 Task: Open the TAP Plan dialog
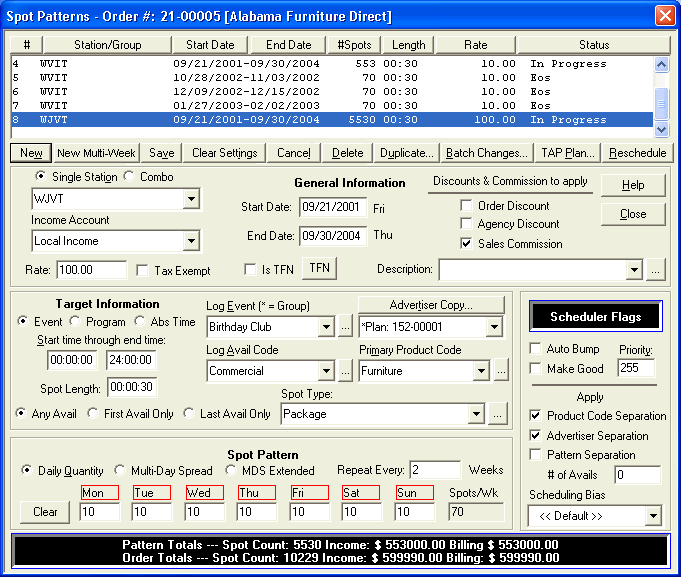click(x=568, y=153)
